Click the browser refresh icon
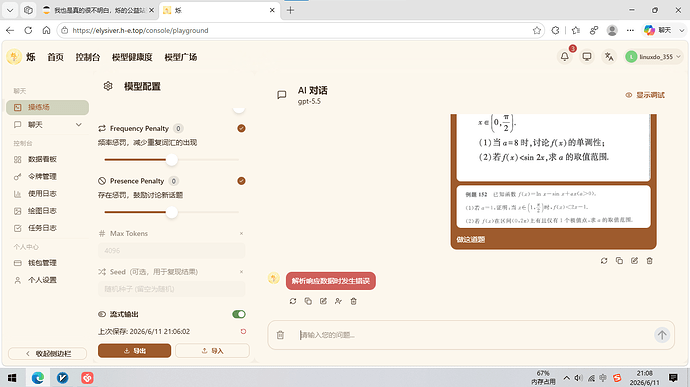The image size is (690, 387). click(x=28, y=30)
